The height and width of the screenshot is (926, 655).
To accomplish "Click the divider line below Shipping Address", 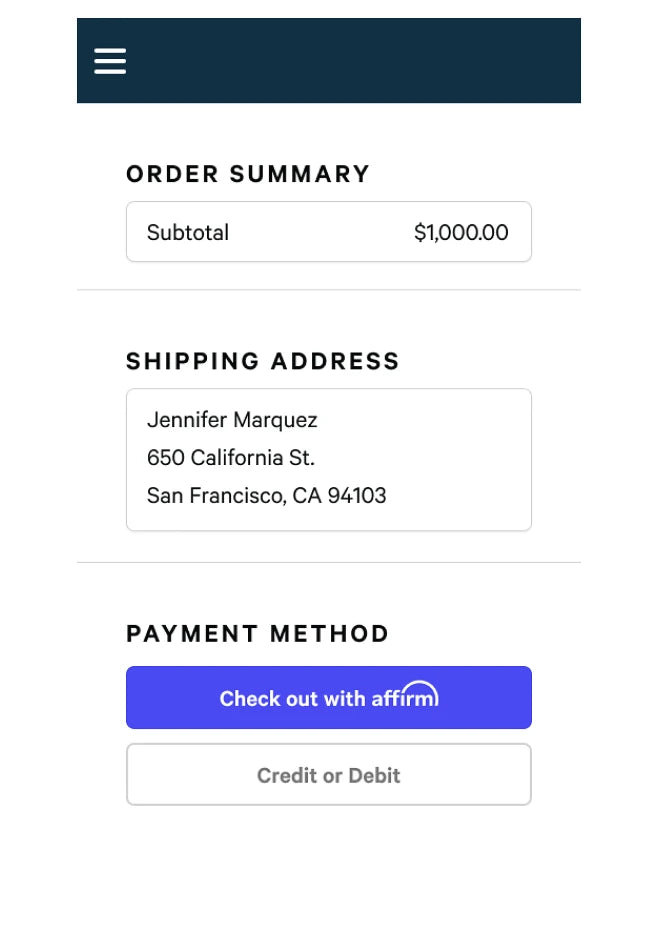I will pyautogui.click(x=328, y=562).
